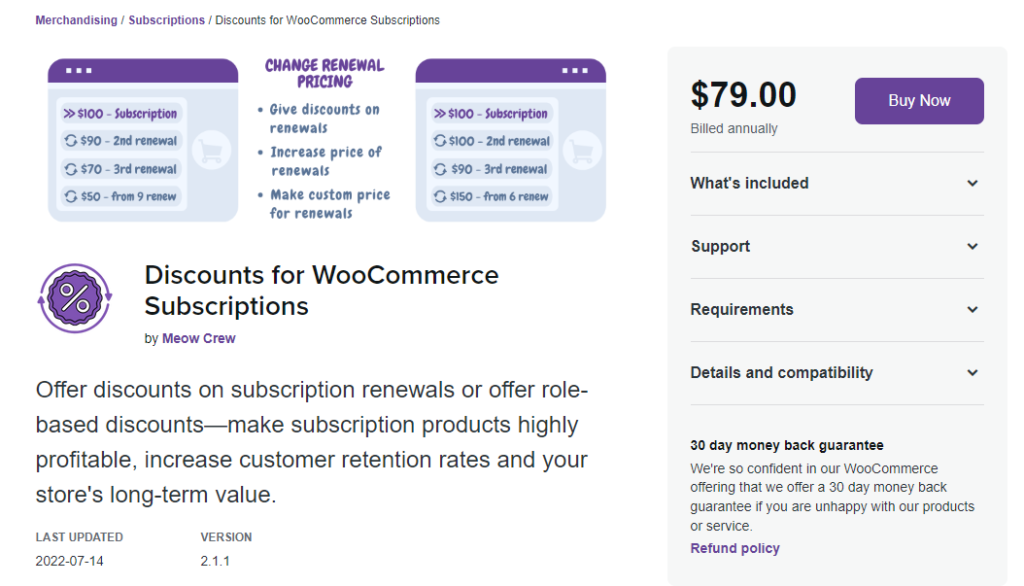1024x586 pixels.
Task: Click the Buy Now button
Action: [919, 101]
